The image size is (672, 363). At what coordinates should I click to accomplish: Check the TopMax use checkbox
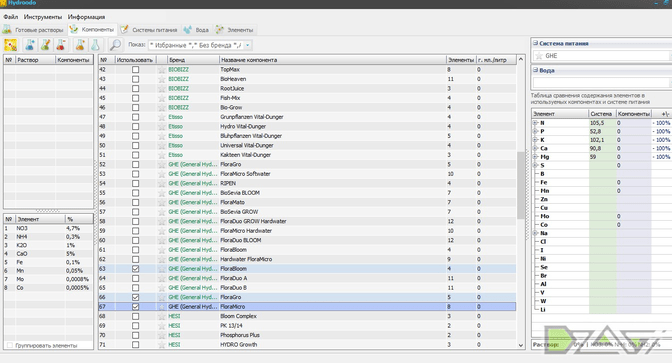135,69
